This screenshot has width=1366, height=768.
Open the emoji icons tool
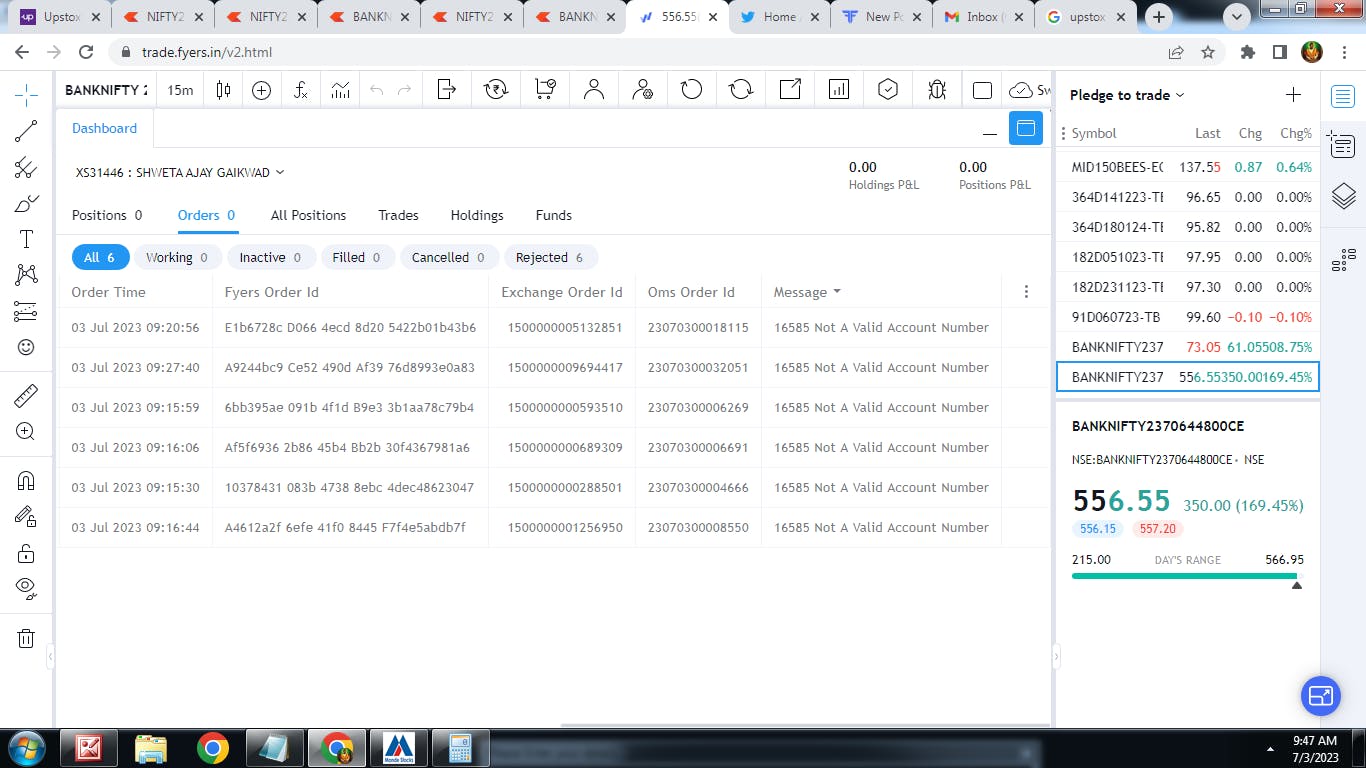(x=26, y=347)
